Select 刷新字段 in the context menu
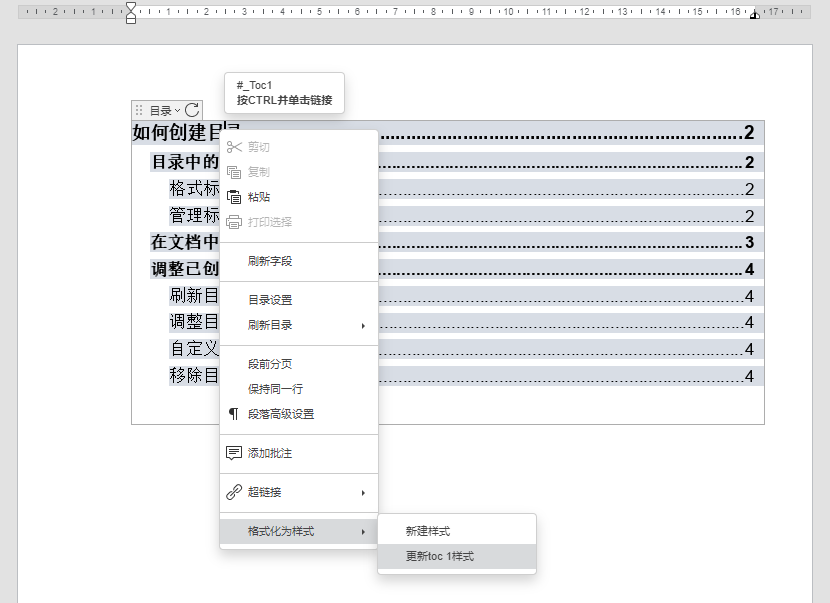 click(299, 261)
